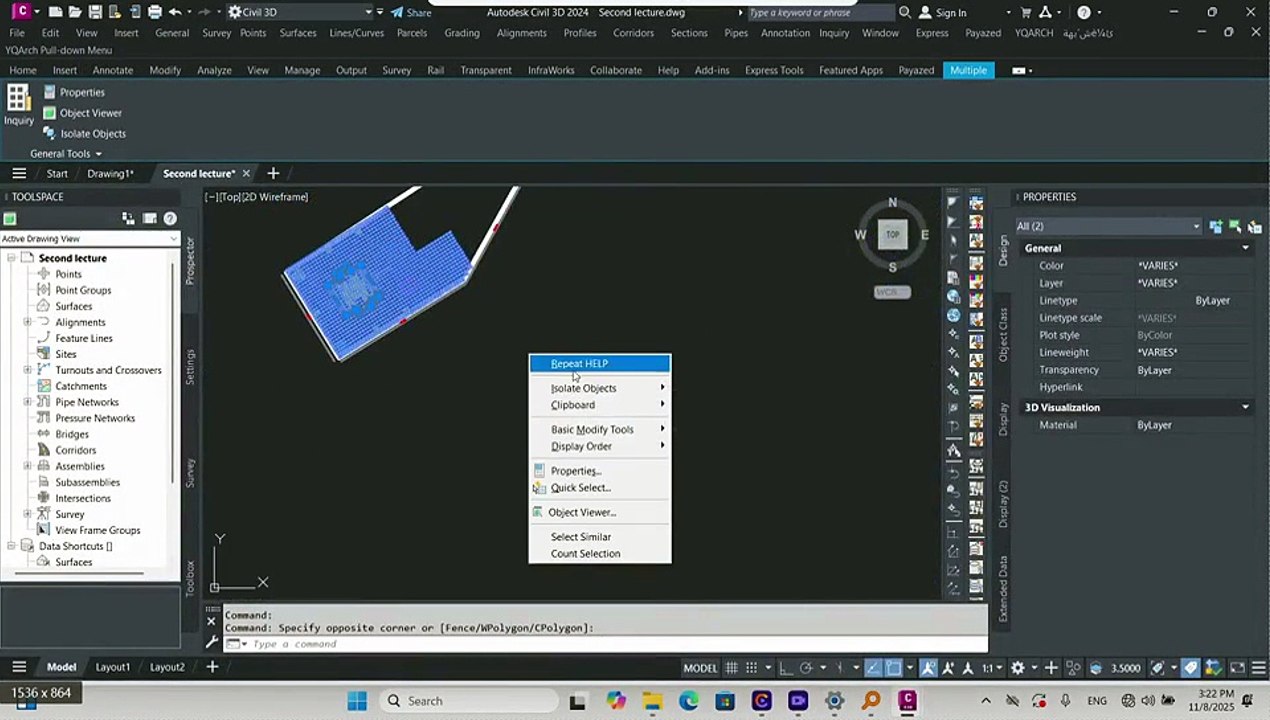Click the Plot printer icon
The height and width of the screenshot is (720, 1270).
click(155, 12)
